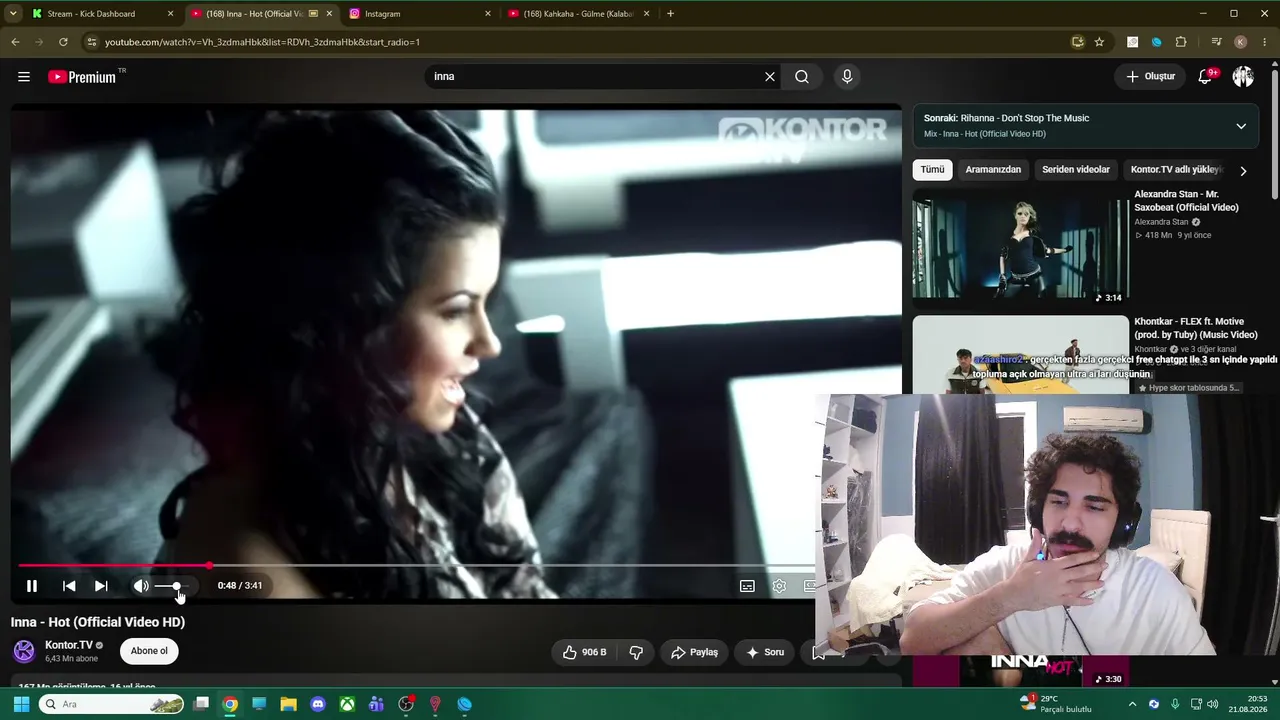Subscribe with the Abone ol button
The width and height of the screenshot is (1280, 720).
coord(149,651)
